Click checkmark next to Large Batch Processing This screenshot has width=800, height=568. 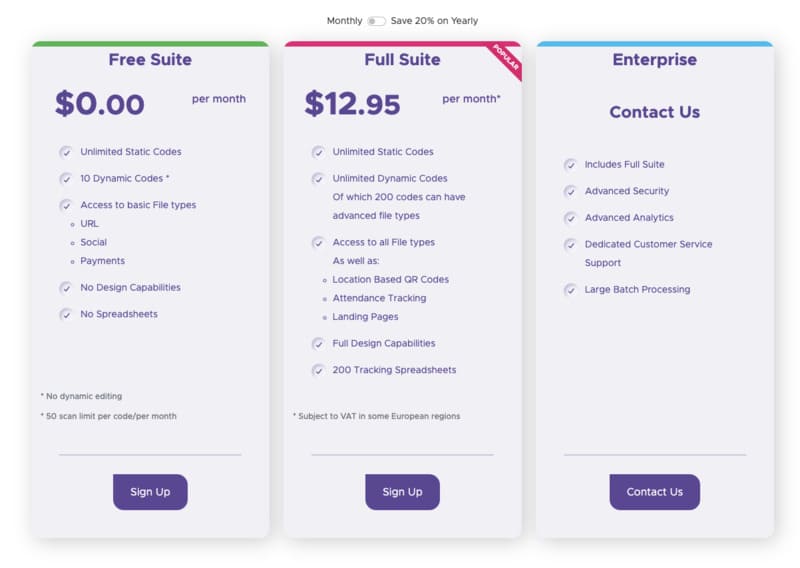570,290
